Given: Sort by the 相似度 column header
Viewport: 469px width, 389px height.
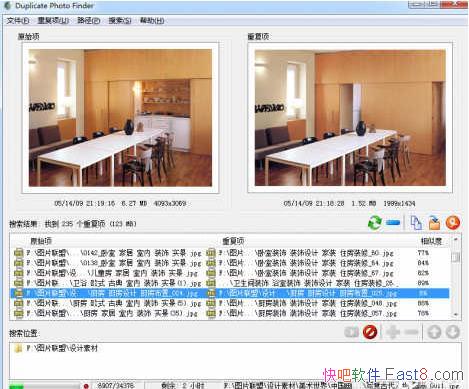Looking at the screenshot, I should [x=431, y=241].
